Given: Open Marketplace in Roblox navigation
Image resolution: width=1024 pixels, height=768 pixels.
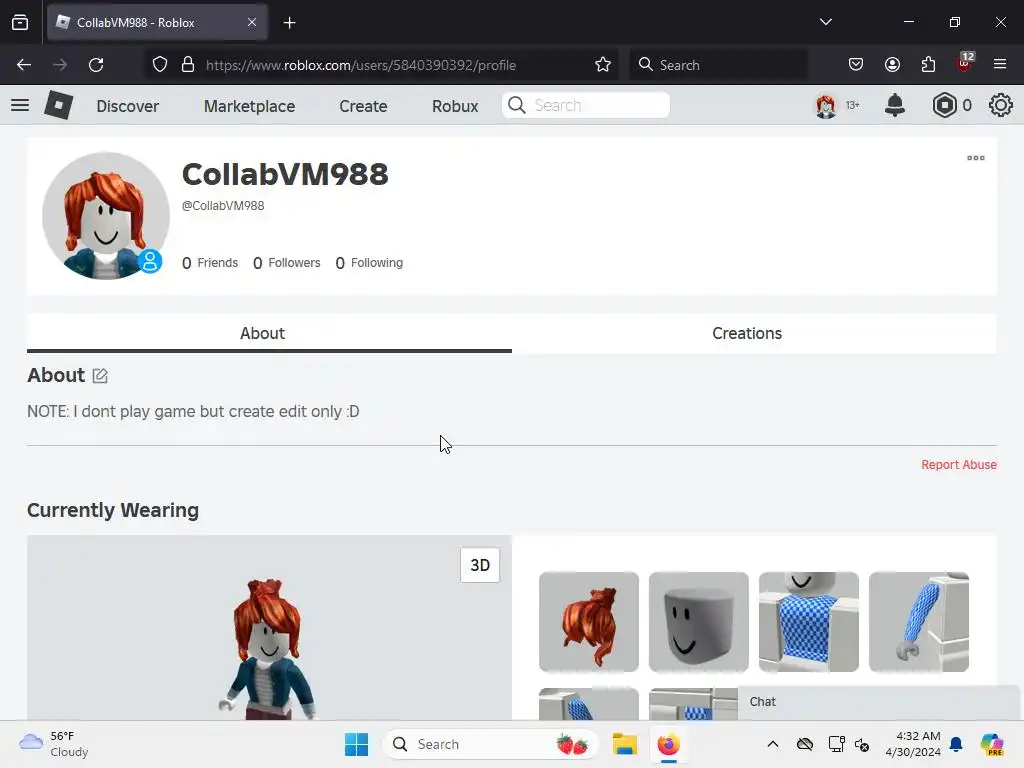Looking at the screenshot, I should pyautogui.click(x=249, y=106).
